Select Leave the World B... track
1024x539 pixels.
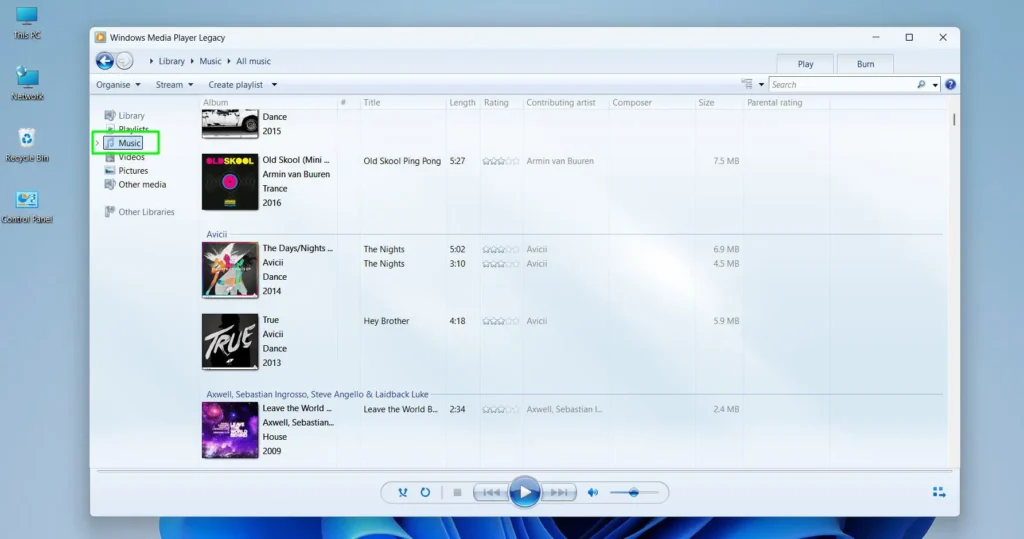[400, 409]
